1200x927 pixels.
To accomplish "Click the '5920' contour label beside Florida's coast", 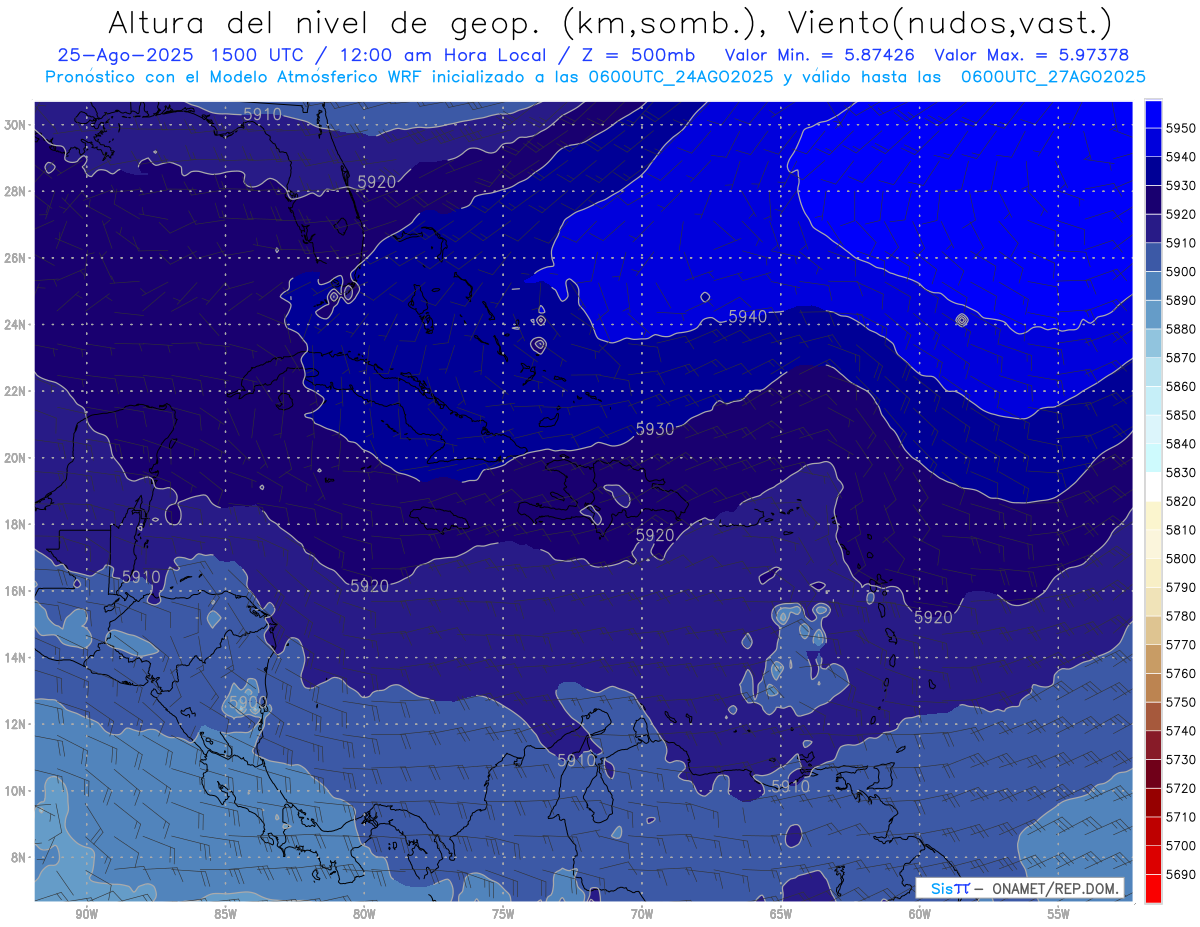I will (x=377, y=182).
